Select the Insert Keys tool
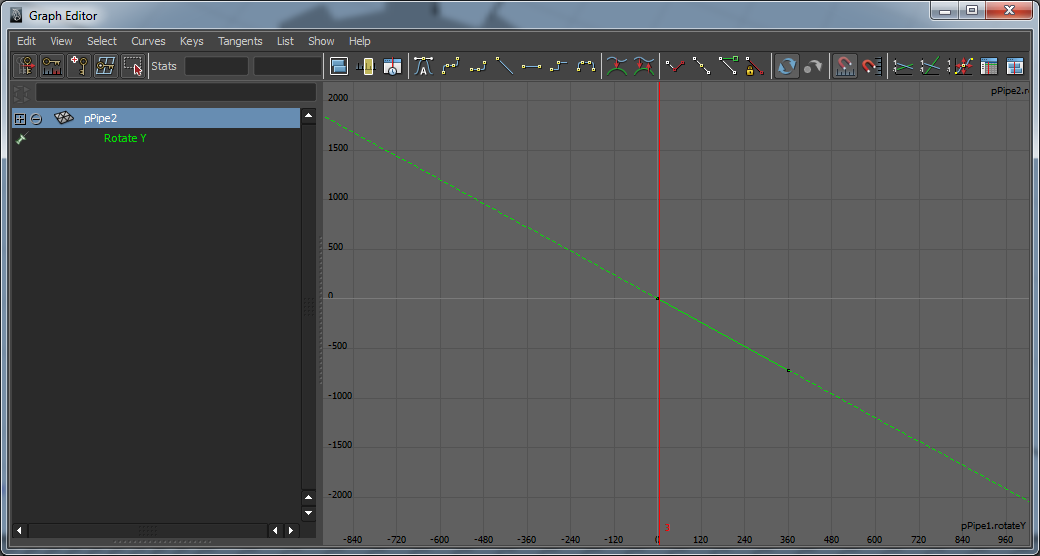Viewport: 1040px width, 556px height. coord(52,67)
